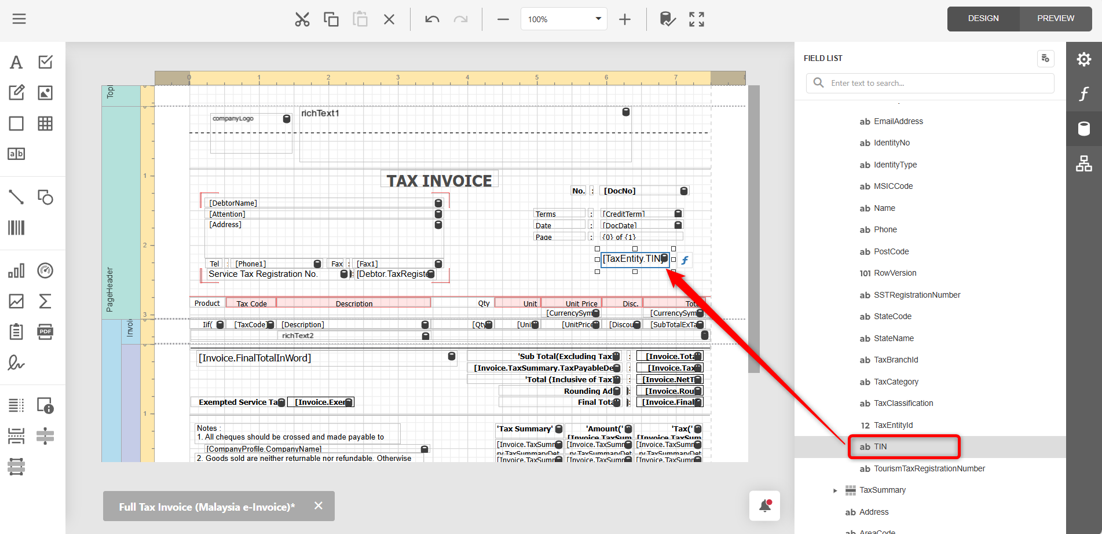Select the Character Comb toolbox control
Image resolution: width=1102 pixels, height=534 pixels.
[x=15, y=153]
